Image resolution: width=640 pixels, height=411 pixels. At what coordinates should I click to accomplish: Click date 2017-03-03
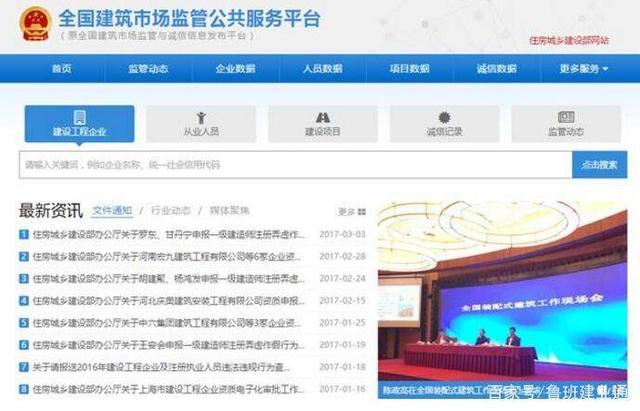[x=342, y=234]
